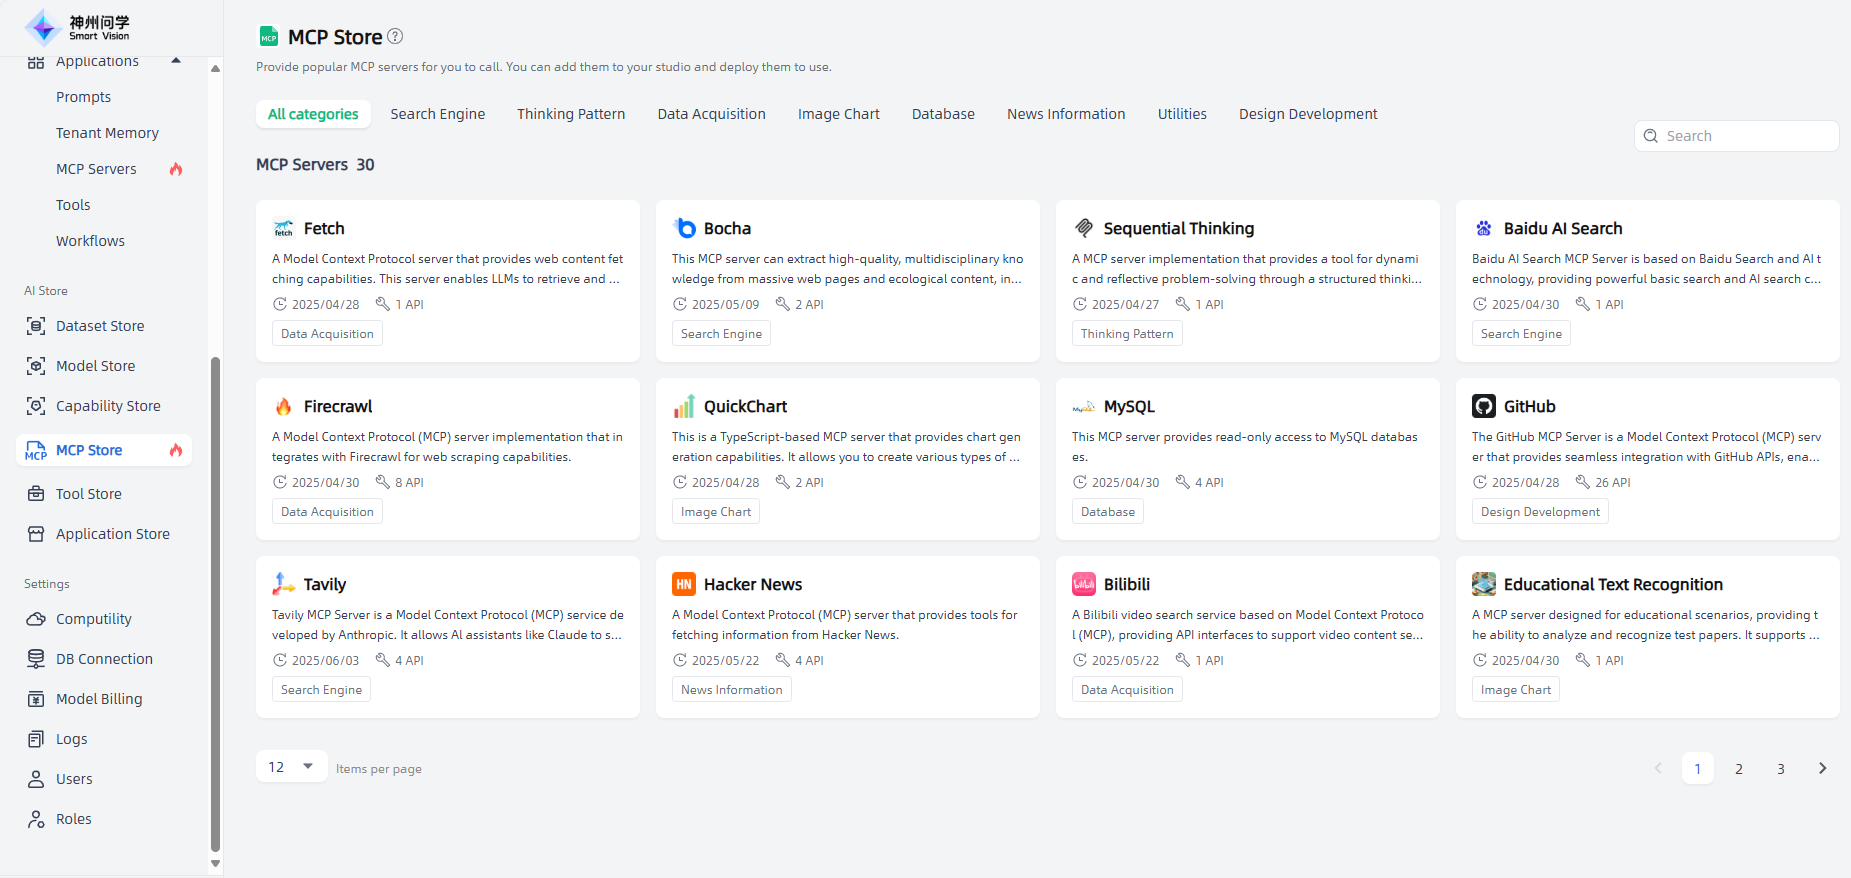Open Tenant Memory in the sidebar
The height and width of the screenshot is (878, 1851).
(x=108, y=133)
